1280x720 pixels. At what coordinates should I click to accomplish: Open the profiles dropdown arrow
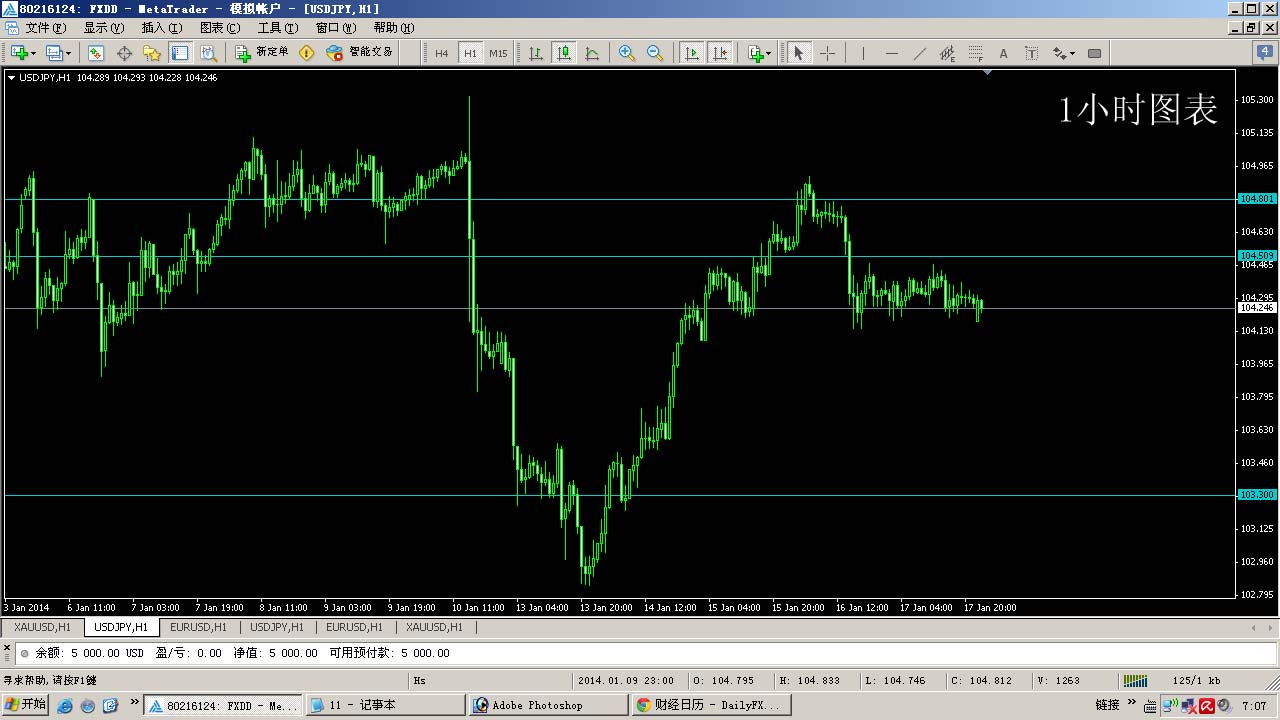click(x=68, y=54)
